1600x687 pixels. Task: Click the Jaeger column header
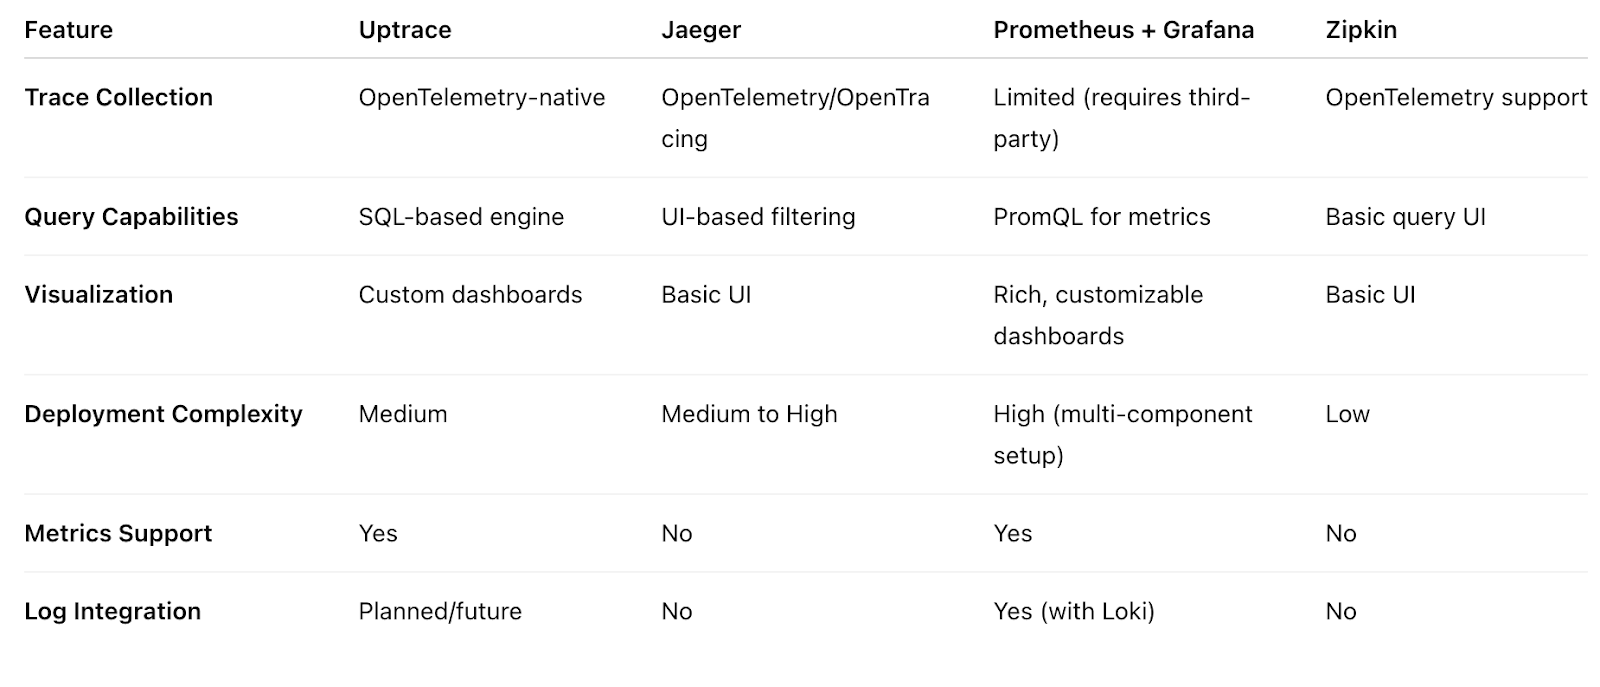click(701, 30)
